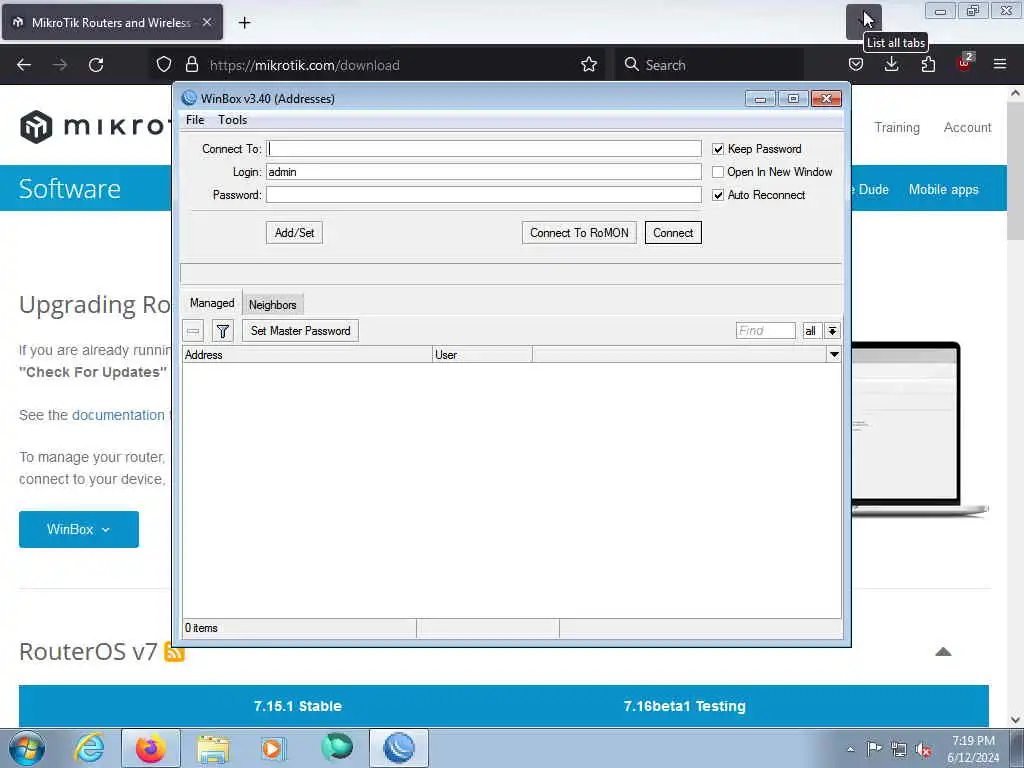Select the MikroTik Routers and Wireless tab
This screenshot has height=768, width=1024.
[x=112, y=22]
